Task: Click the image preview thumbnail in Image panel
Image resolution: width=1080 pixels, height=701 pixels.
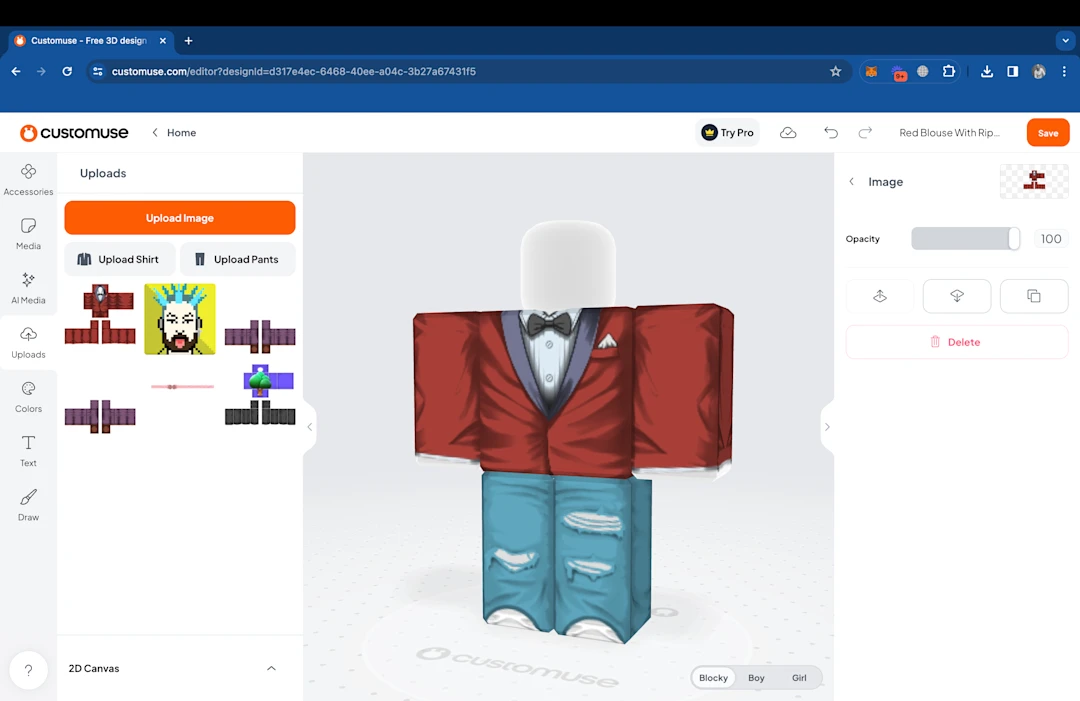Action: (x=1034, y=182)
